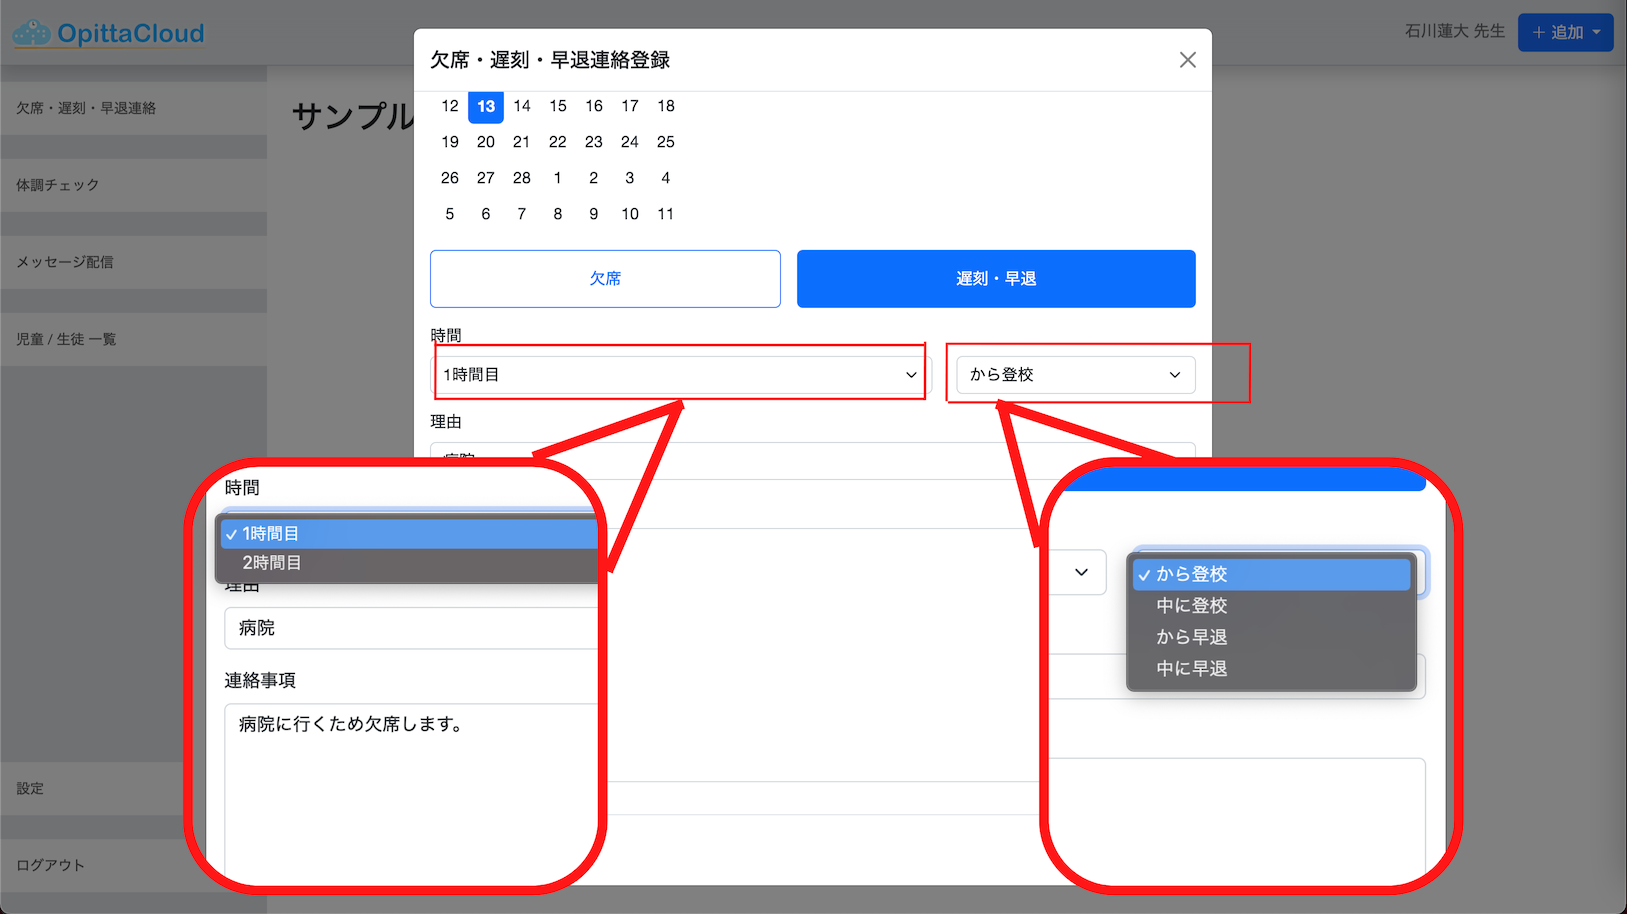Select calendar date 10 in last row
Image resolution: width=1627 pixels, height=914 pixels.
630,214
